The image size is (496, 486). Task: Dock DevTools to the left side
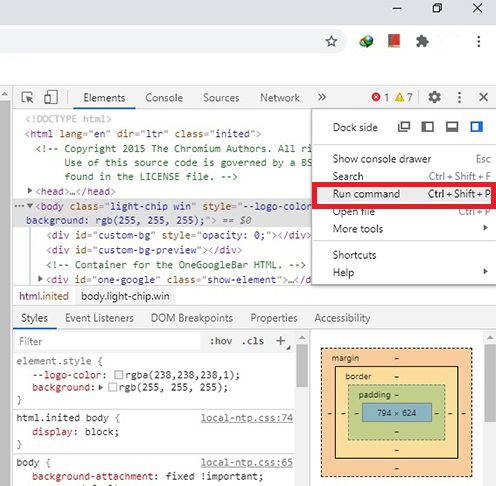428,127
